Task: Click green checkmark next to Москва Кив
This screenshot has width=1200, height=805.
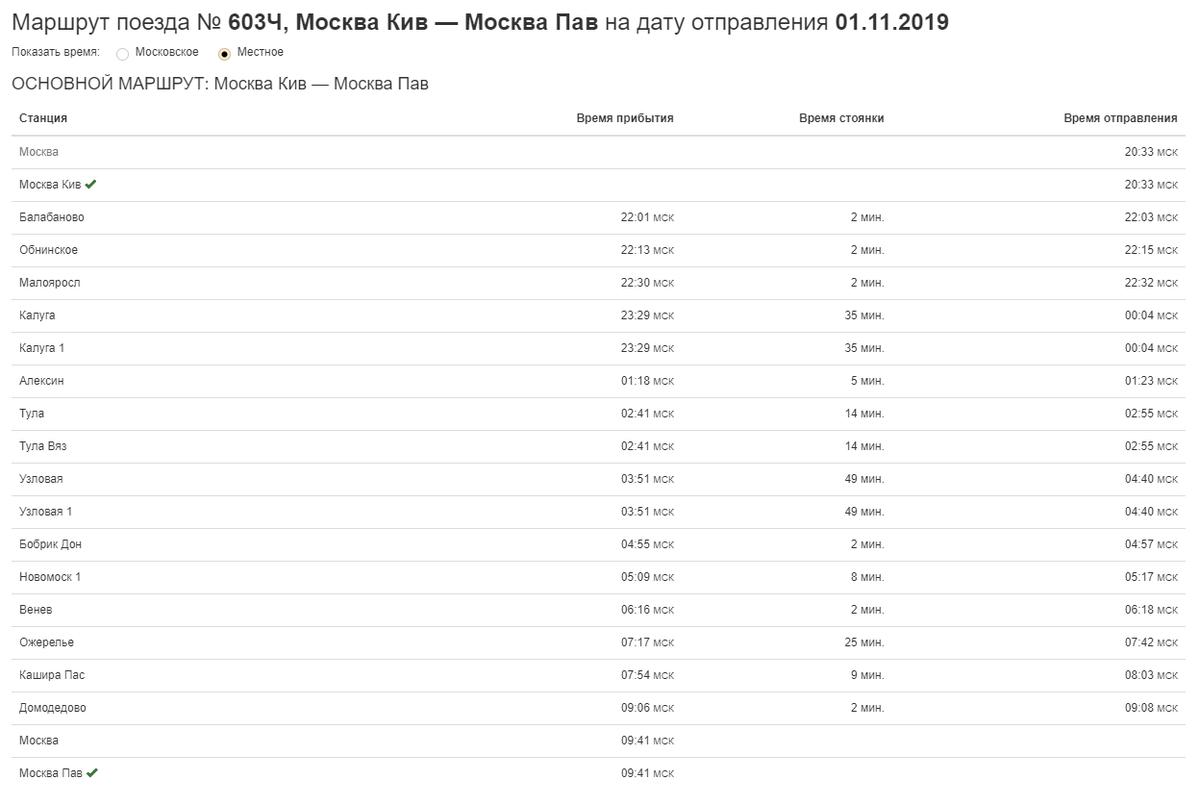Action: (x=91, y=184)
